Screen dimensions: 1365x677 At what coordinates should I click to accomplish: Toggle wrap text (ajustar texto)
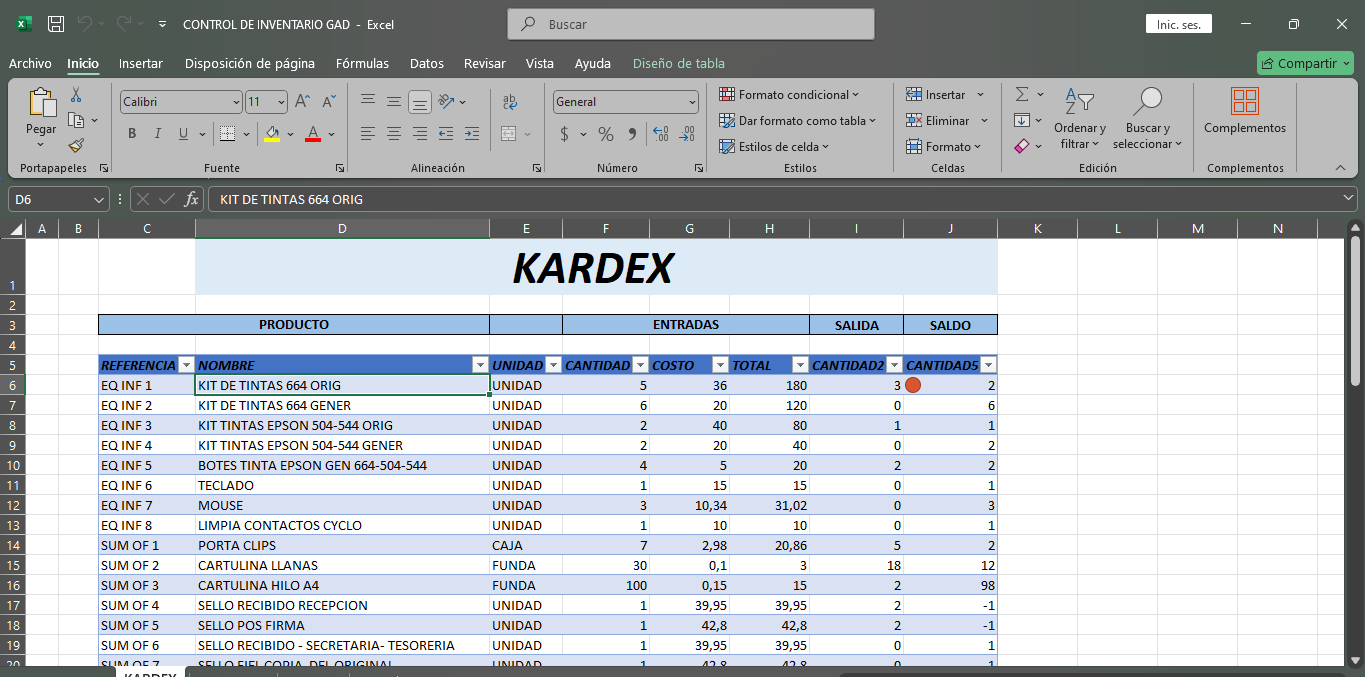(x=510, y=101)
